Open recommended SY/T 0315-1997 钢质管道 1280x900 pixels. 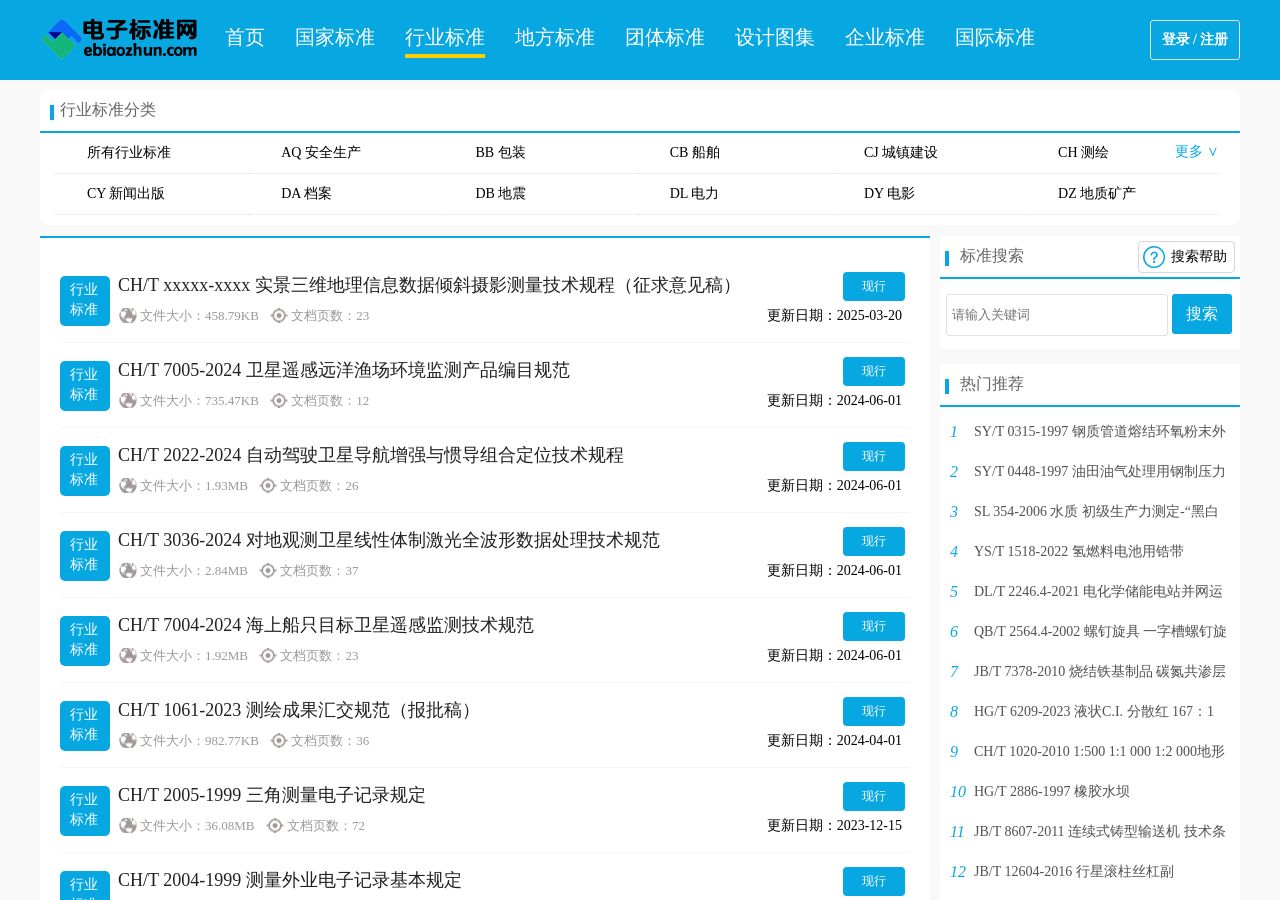pos(1100,432)
